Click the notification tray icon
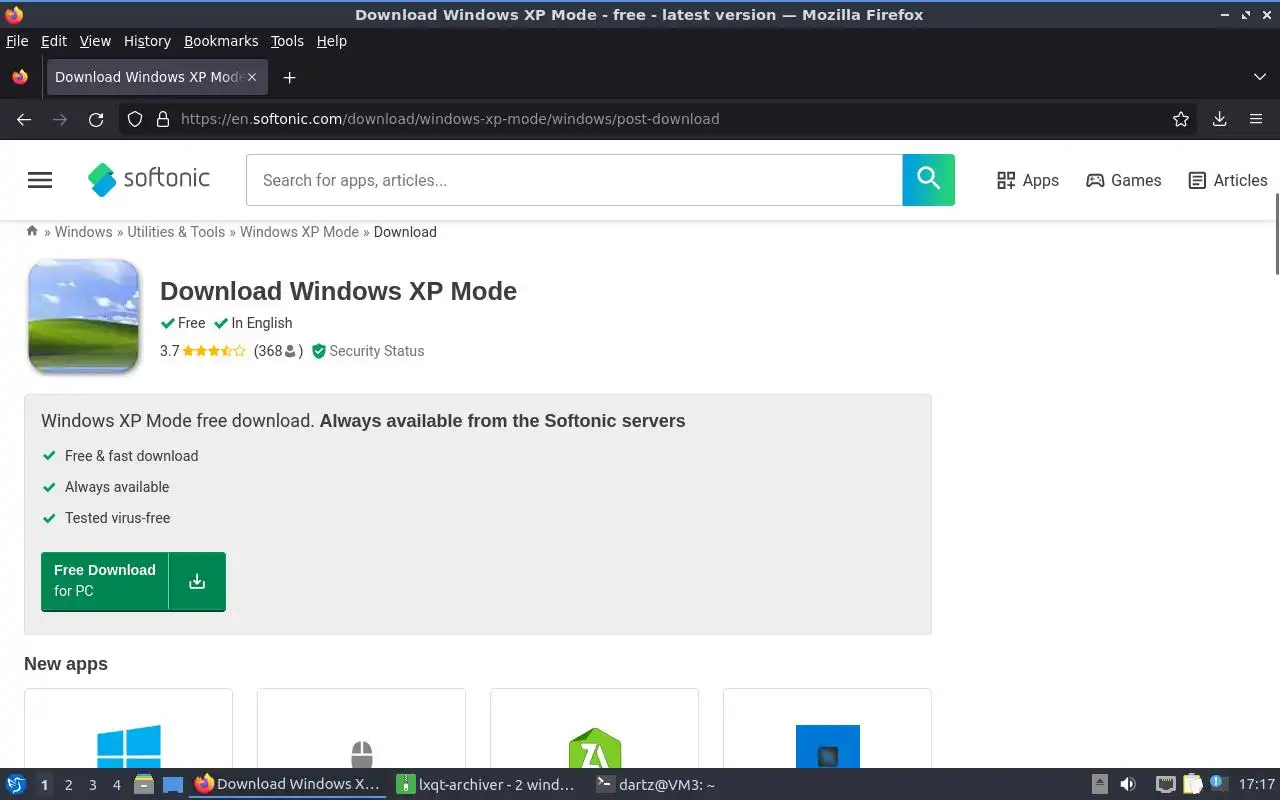The width and height of the screenshot is (1280, 800). coord(1217,784)
